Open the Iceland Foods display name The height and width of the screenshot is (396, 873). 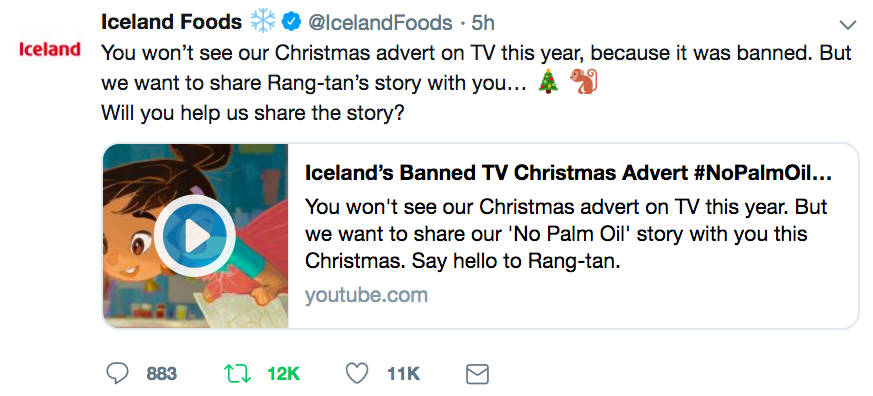[x=171, y=22]
